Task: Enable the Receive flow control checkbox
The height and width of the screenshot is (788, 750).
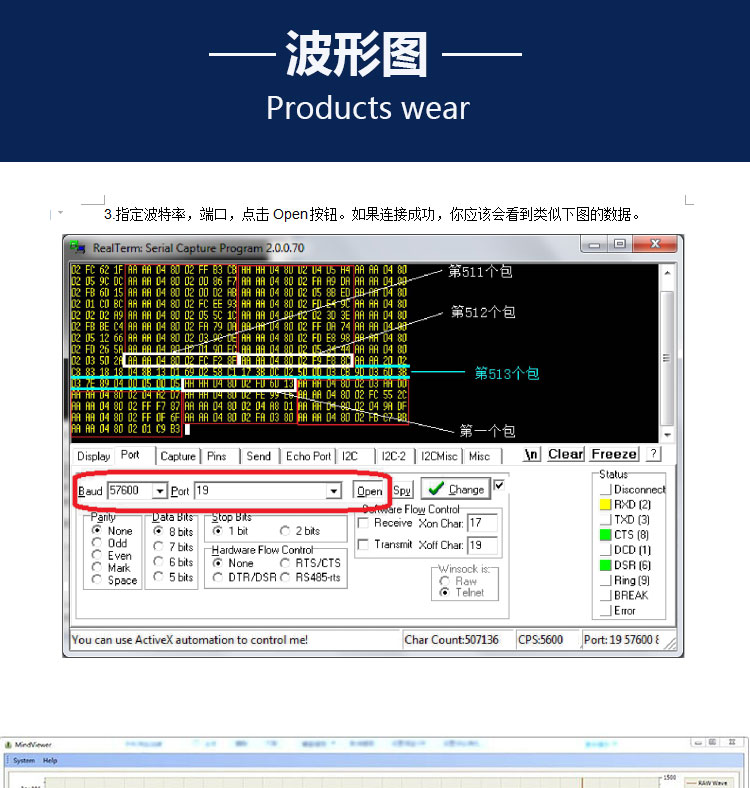Action: (x=364, y=523)
